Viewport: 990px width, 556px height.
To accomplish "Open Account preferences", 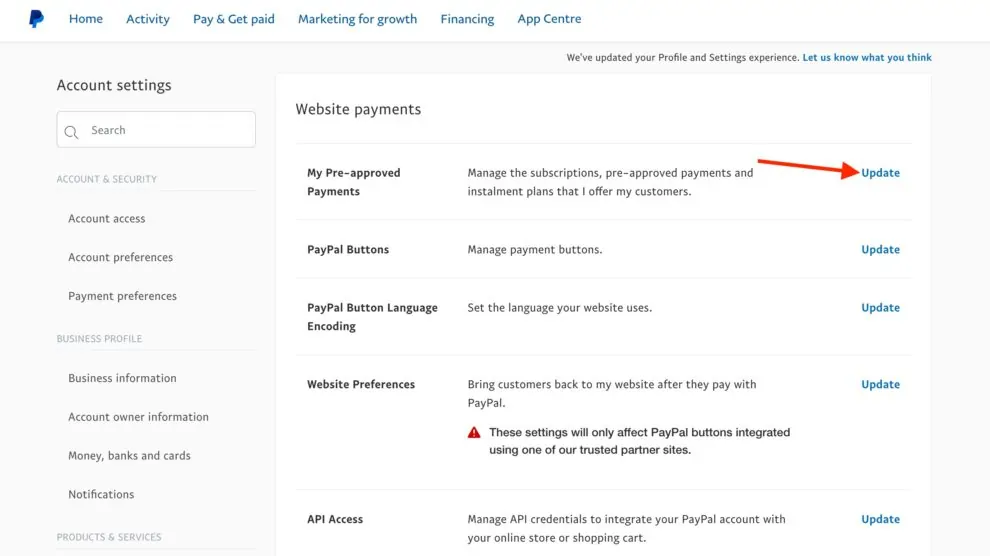I will [121, 257].
